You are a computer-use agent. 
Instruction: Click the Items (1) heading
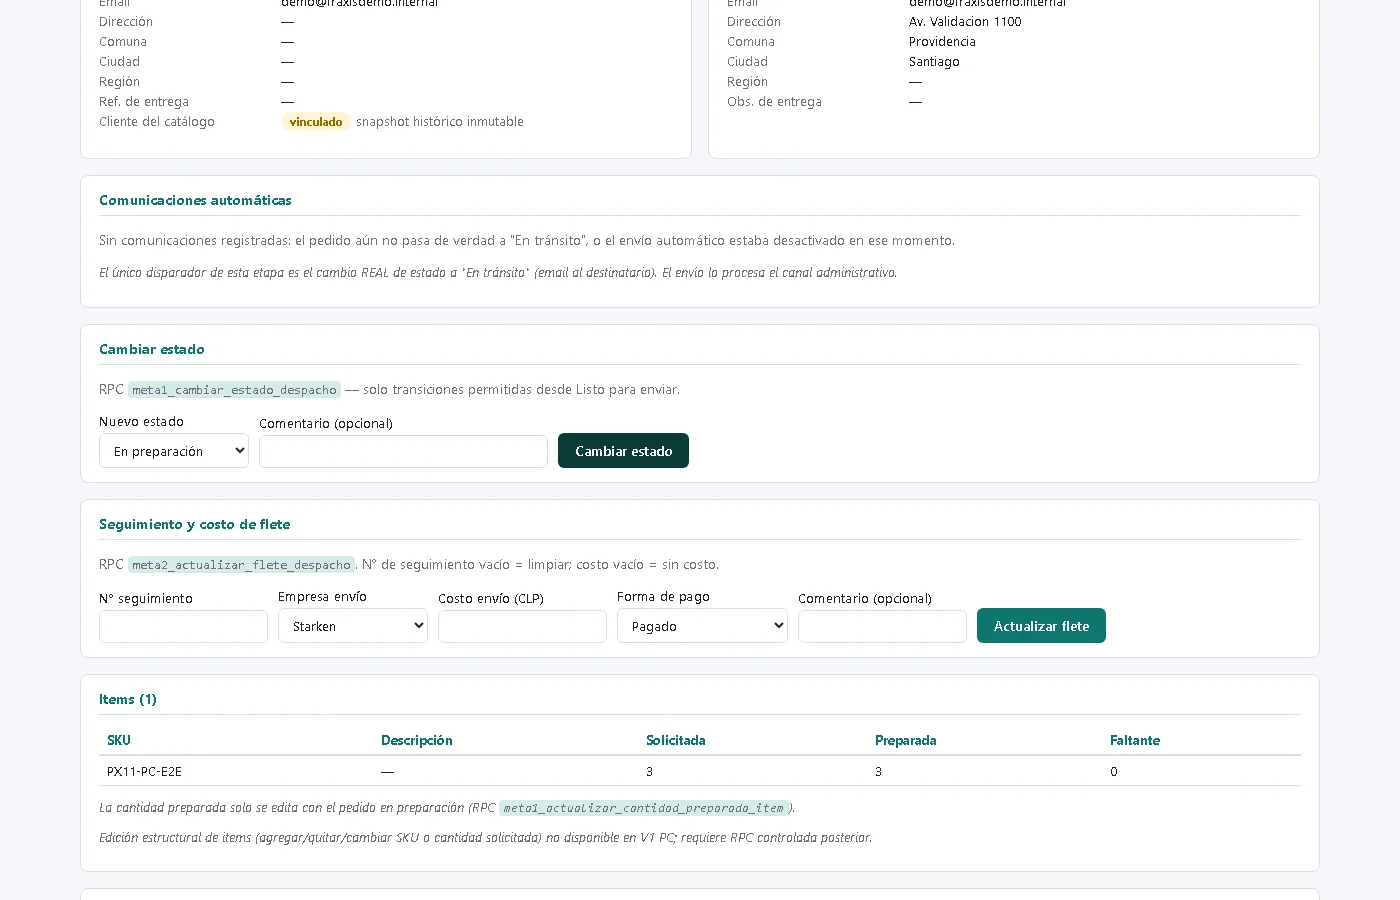[128, 699]
